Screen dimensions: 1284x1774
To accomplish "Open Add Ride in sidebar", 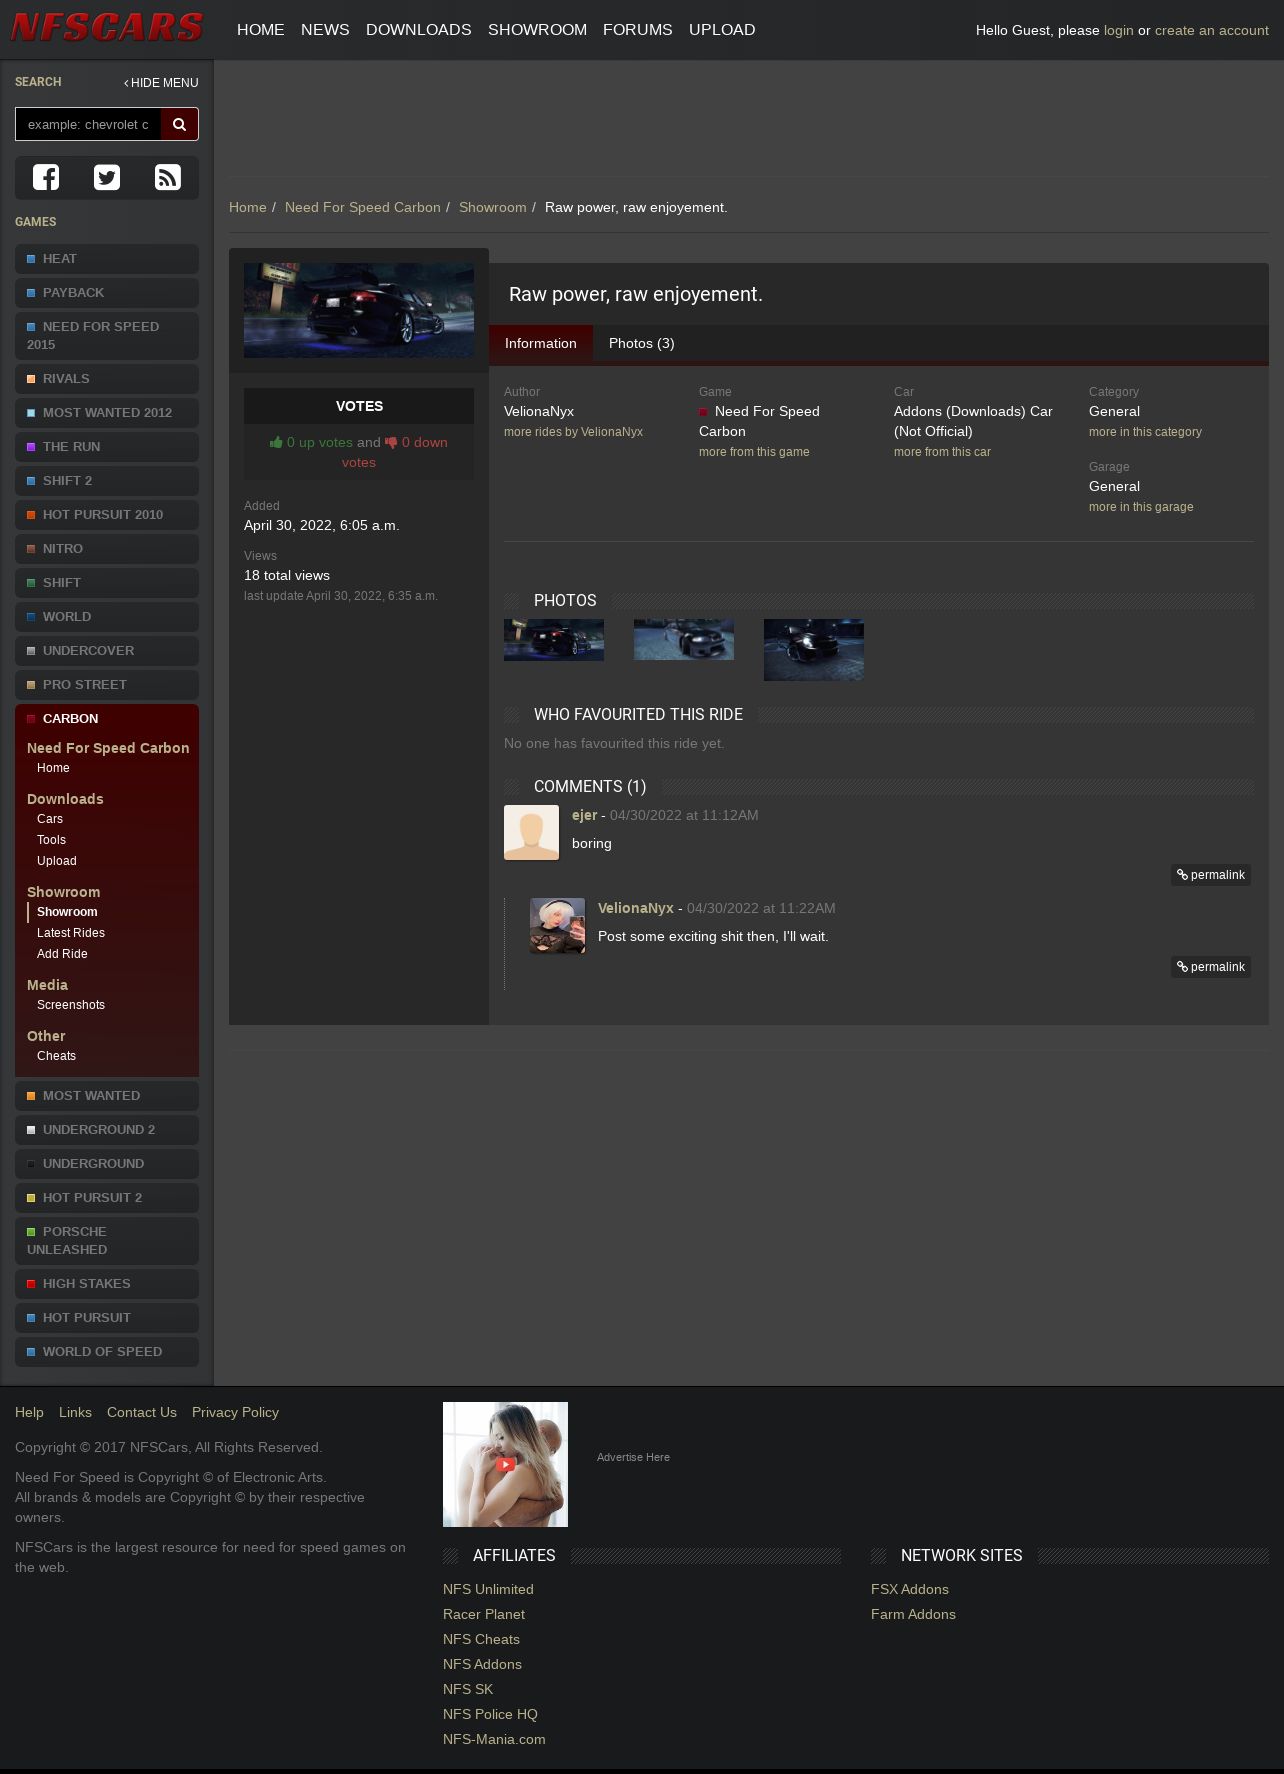I will pos(62,954).
